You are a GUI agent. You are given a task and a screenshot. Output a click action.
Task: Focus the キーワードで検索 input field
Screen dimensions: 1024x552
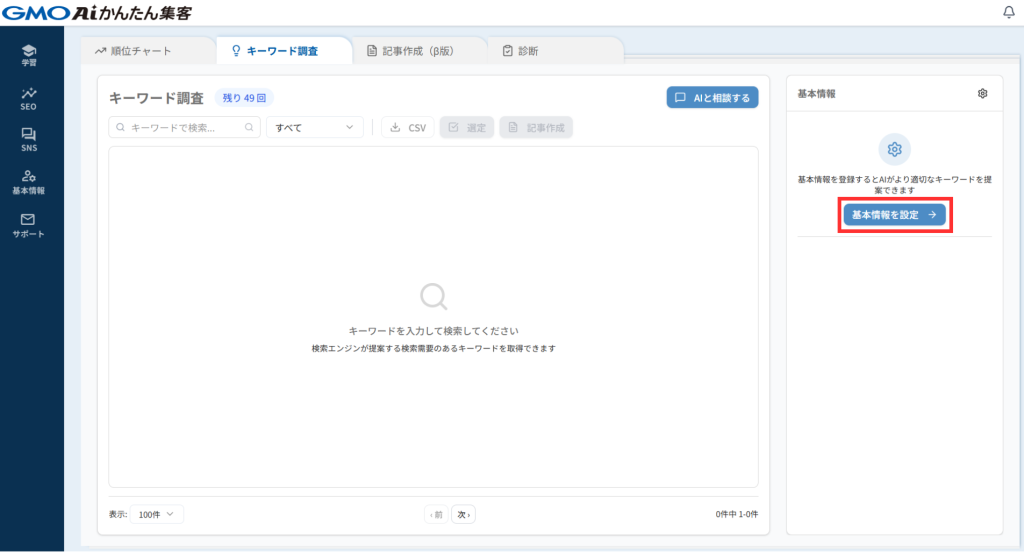pyautogui.click(x=180, y=128)
